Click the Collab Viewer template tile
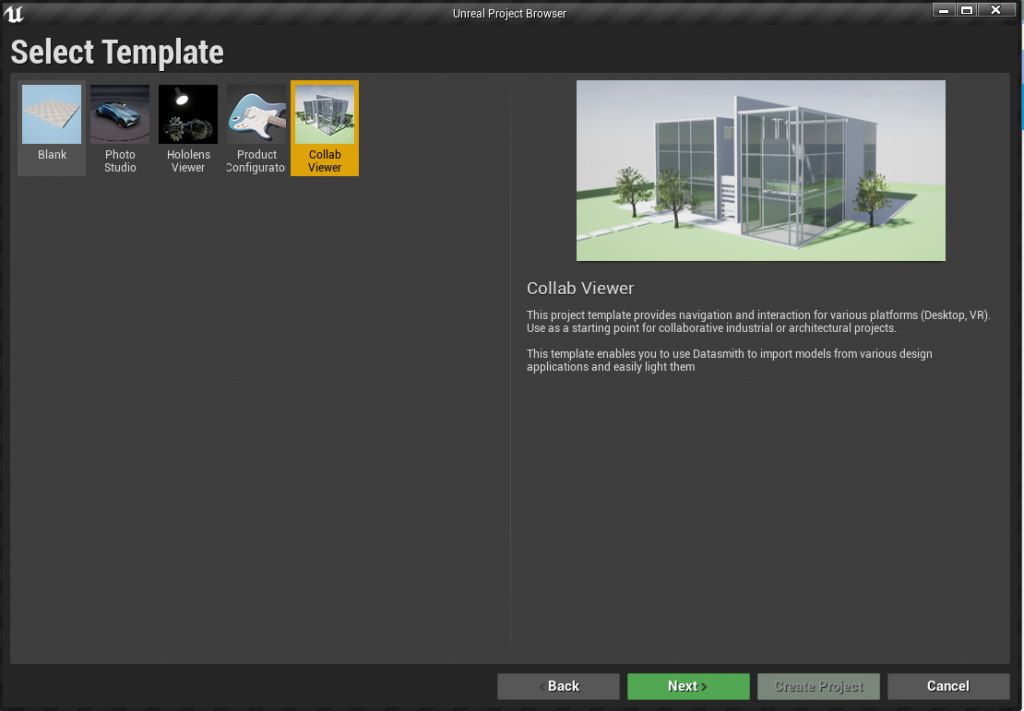 coord(325,128)
